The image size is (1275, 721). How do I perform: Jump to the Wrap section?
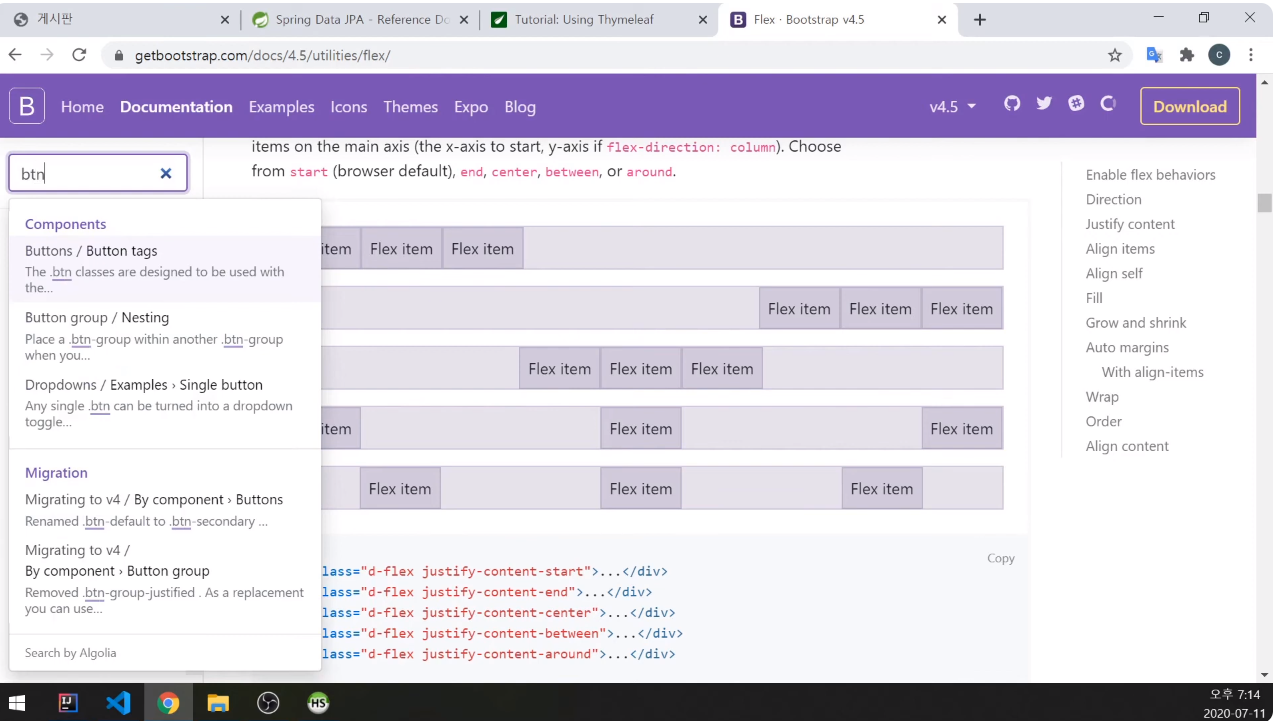(x=1102, y=396)
